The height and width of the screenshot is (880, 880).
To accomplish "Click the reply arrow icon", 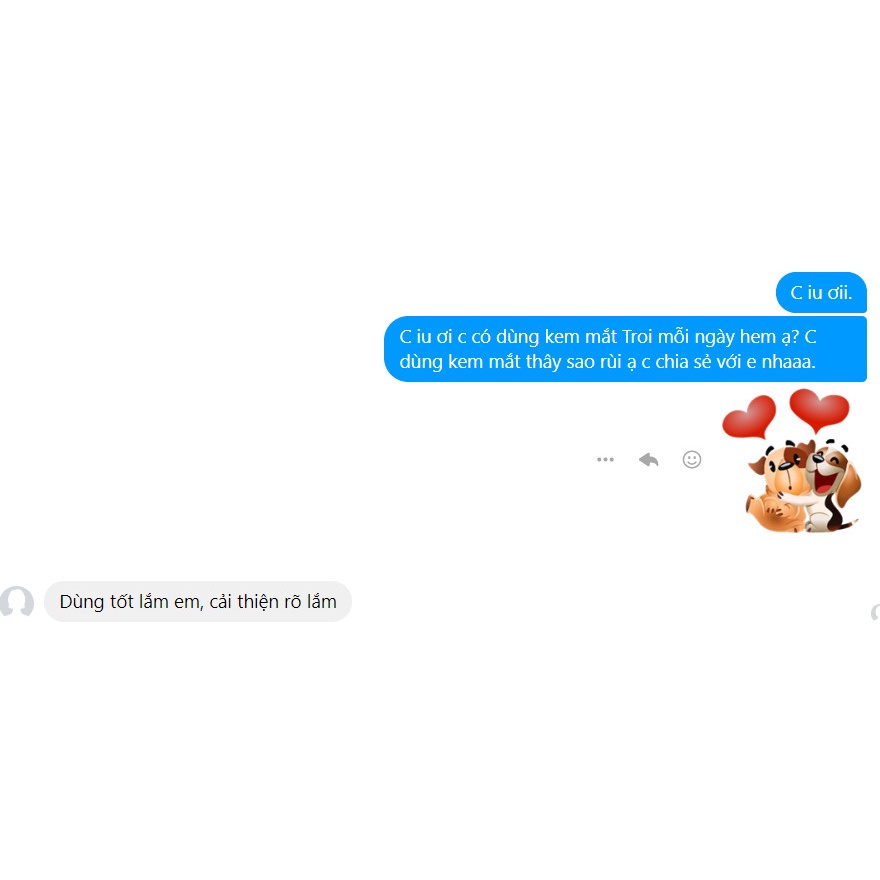I will pos(648,460).
